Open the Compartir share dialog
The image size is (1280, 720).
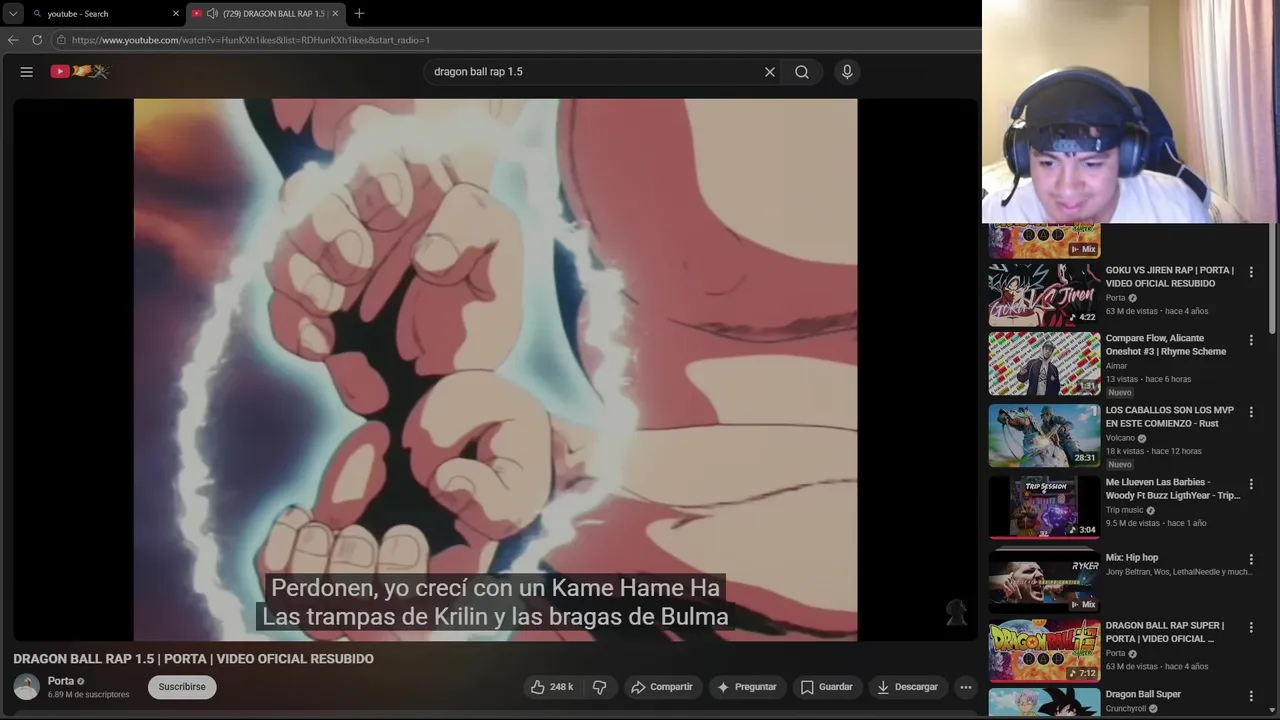662,687
